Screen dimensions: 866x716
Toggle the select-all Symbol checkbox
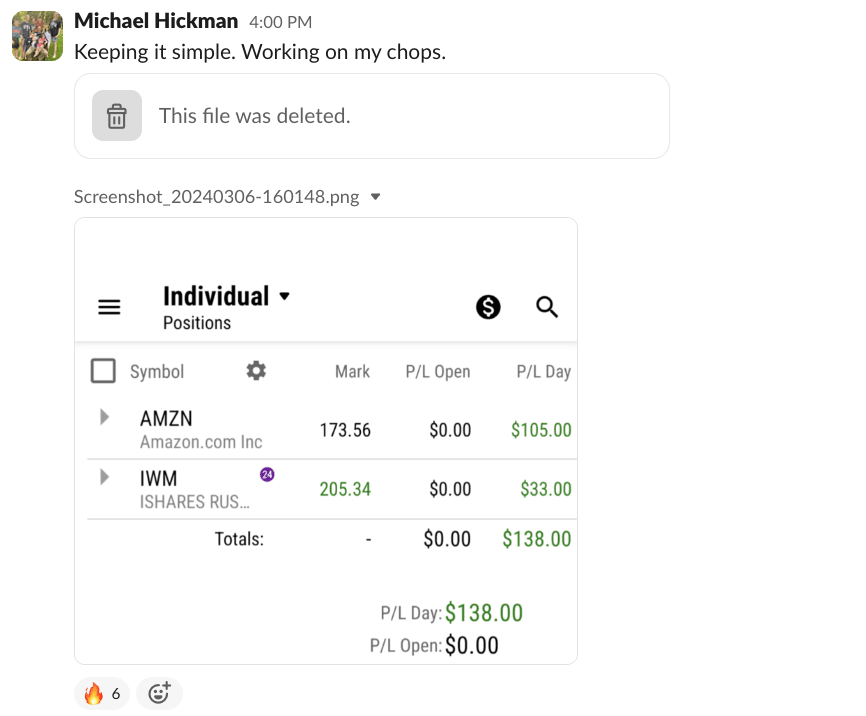[x=103, y=371]
